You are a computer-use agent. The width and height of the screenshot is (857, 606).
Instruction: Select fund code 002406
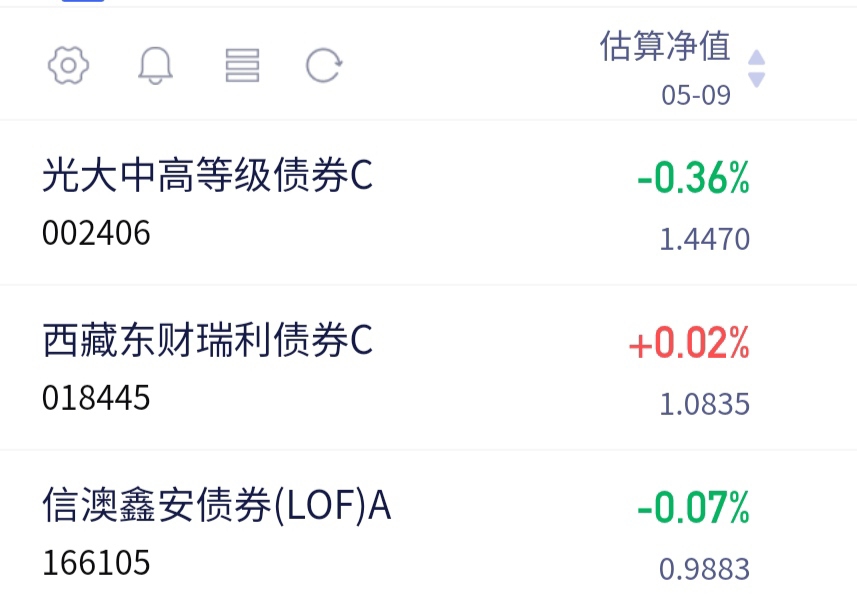point(96,233)
